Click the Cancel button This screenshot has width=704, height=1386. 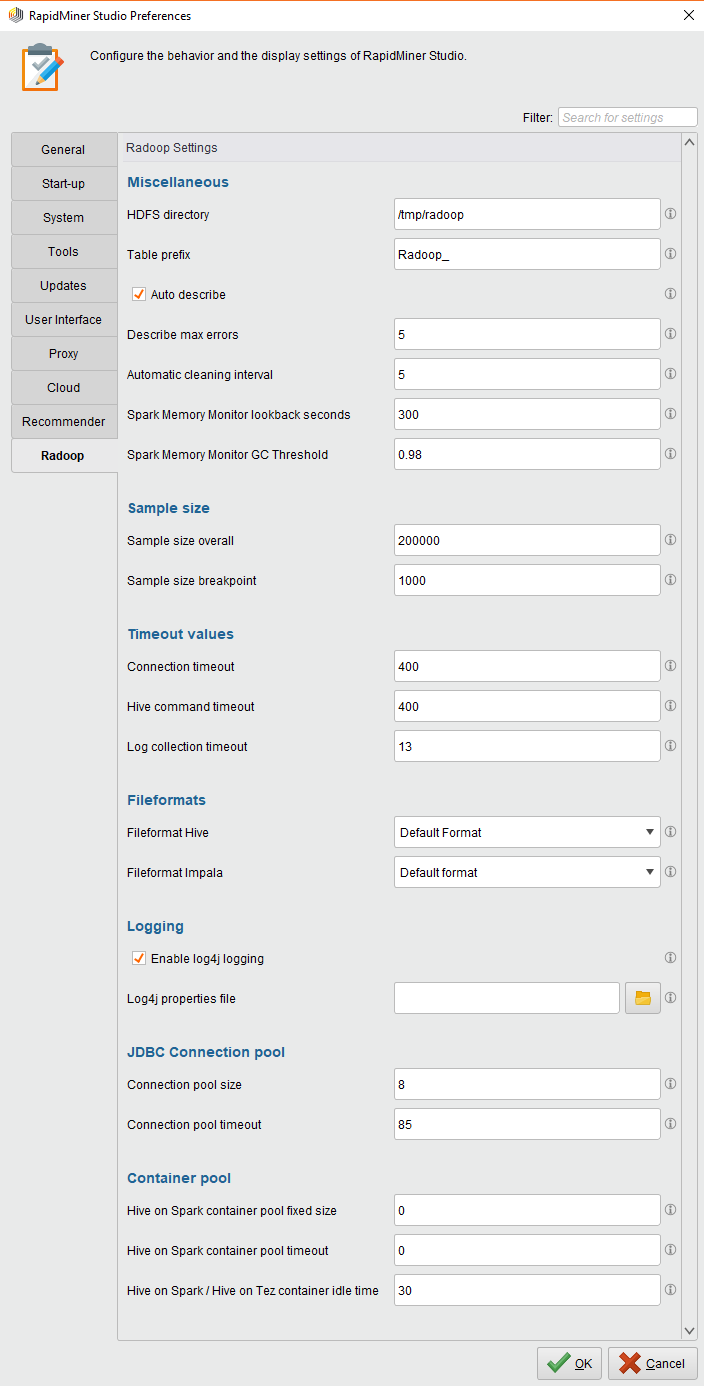tap(653, 1363)
